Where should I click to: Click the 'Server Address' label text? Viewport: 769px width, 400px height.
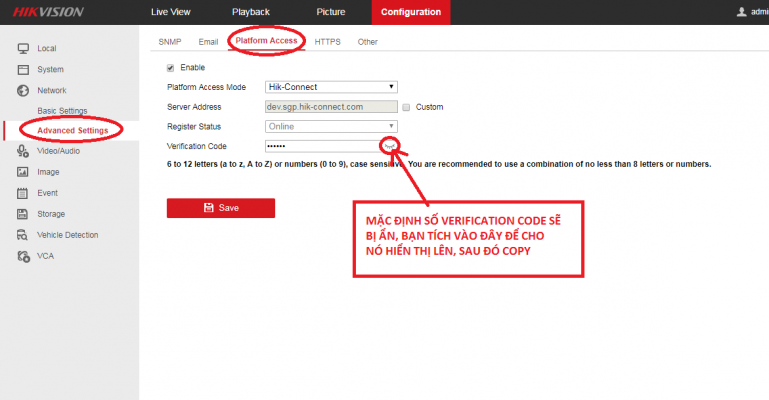click(x=194, y=107)
